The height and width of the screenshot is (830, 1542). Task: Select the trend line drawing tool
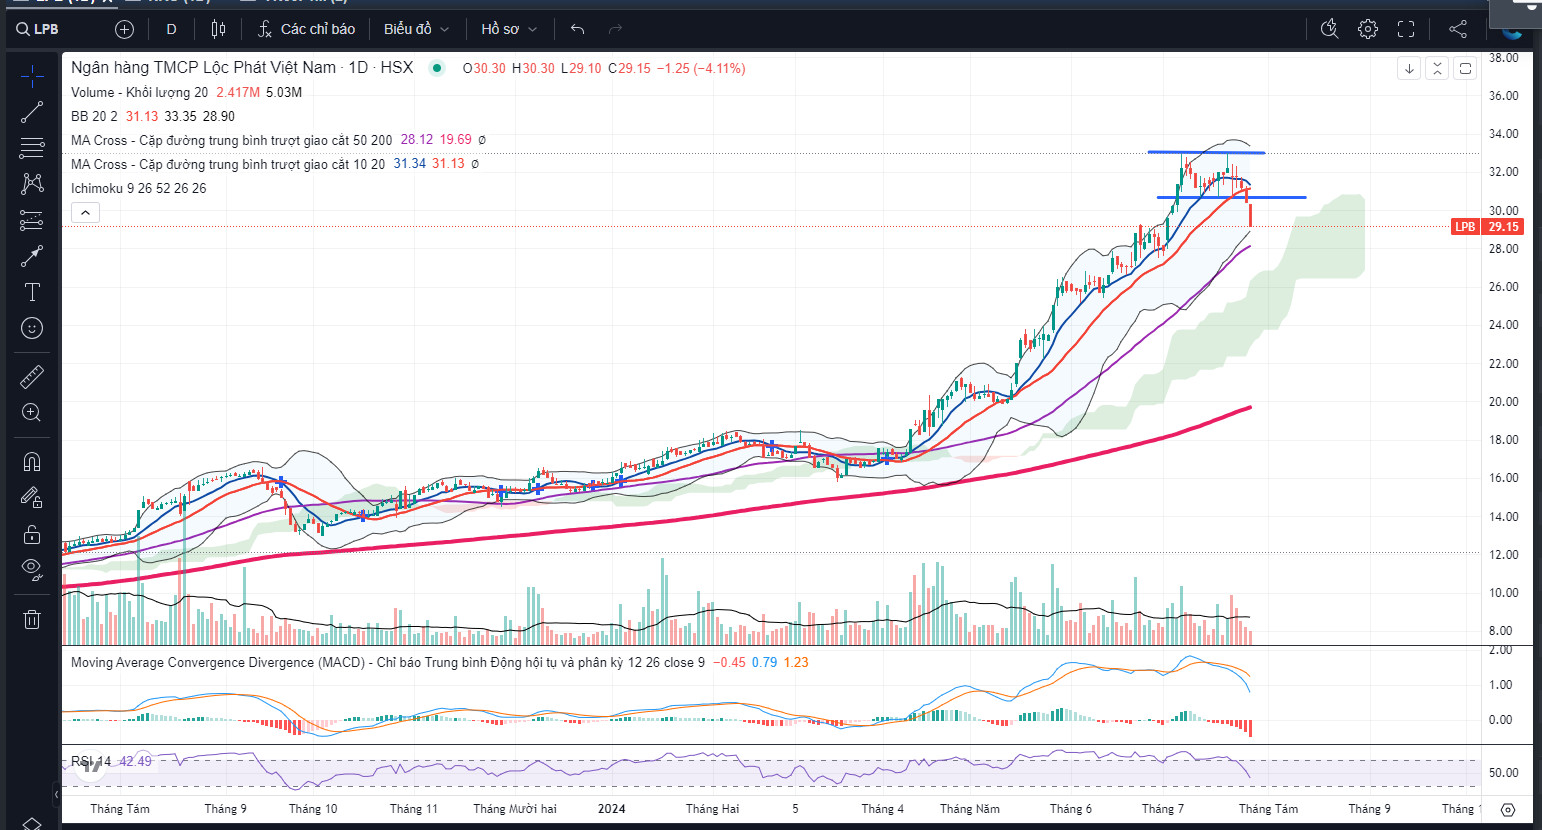coord(32,112)
